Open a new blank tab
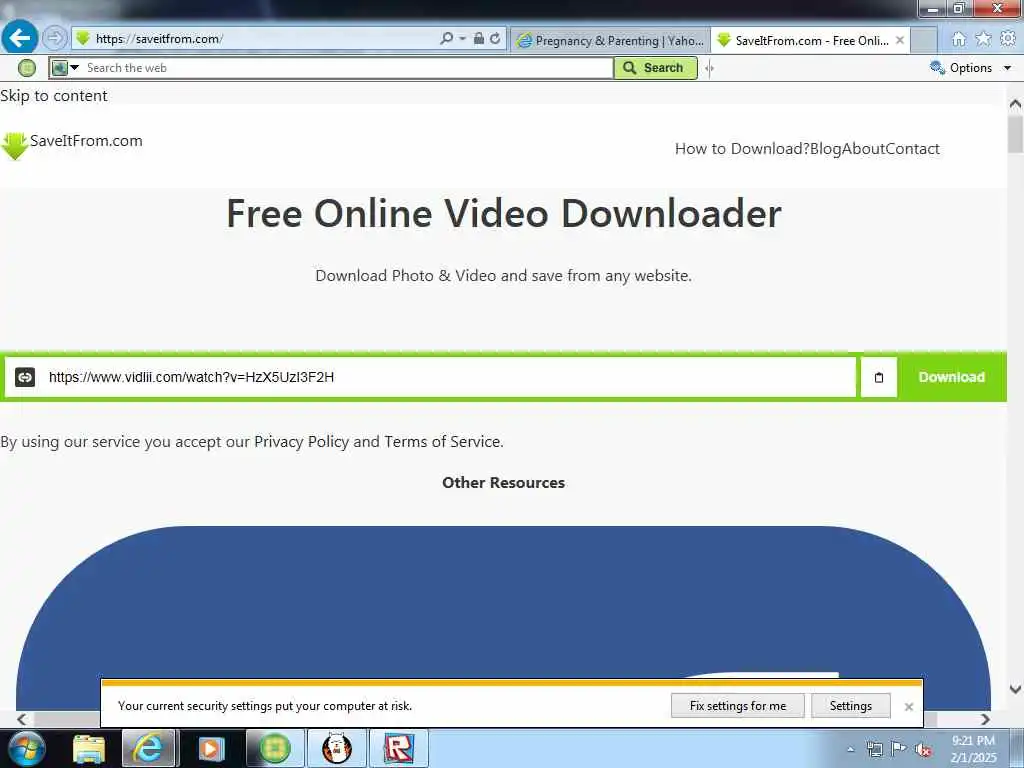This screenshot has height=768, width=1024. [923, 40]
